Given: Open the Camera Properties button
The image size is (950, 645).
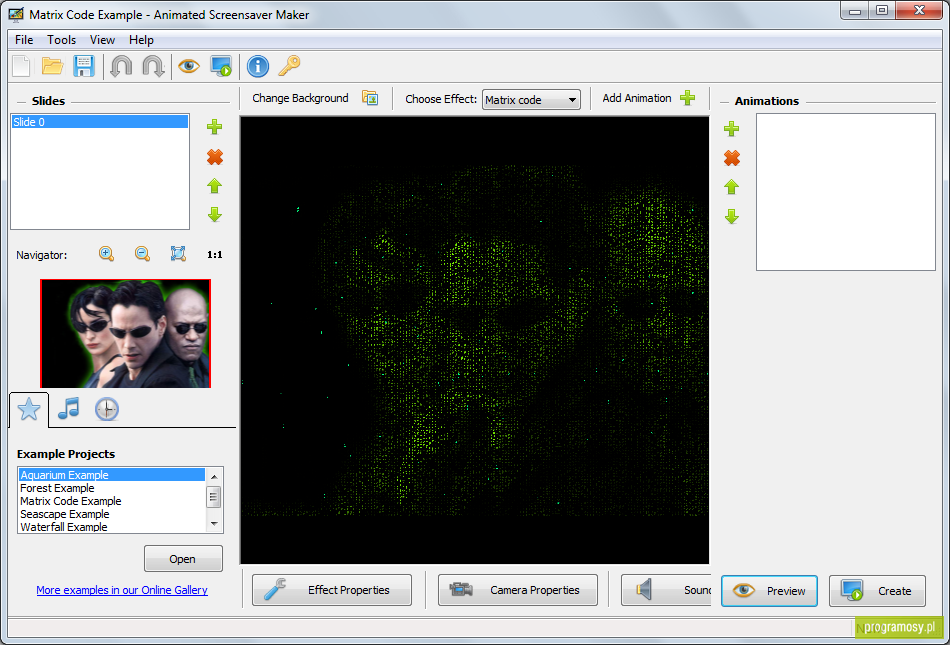Looking at the screenshot, I should tap(518, 590).
